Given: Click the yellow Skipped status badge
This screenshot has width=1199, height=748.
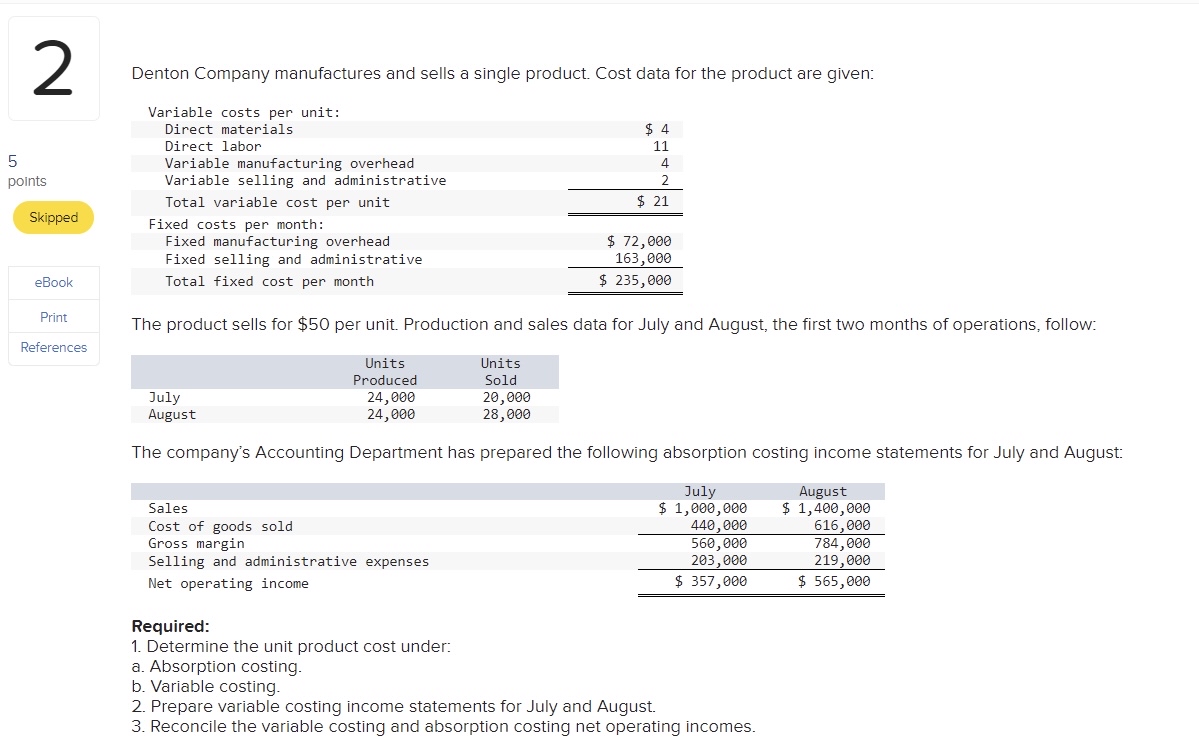Looking at the screenshot, I should point(54,217).
